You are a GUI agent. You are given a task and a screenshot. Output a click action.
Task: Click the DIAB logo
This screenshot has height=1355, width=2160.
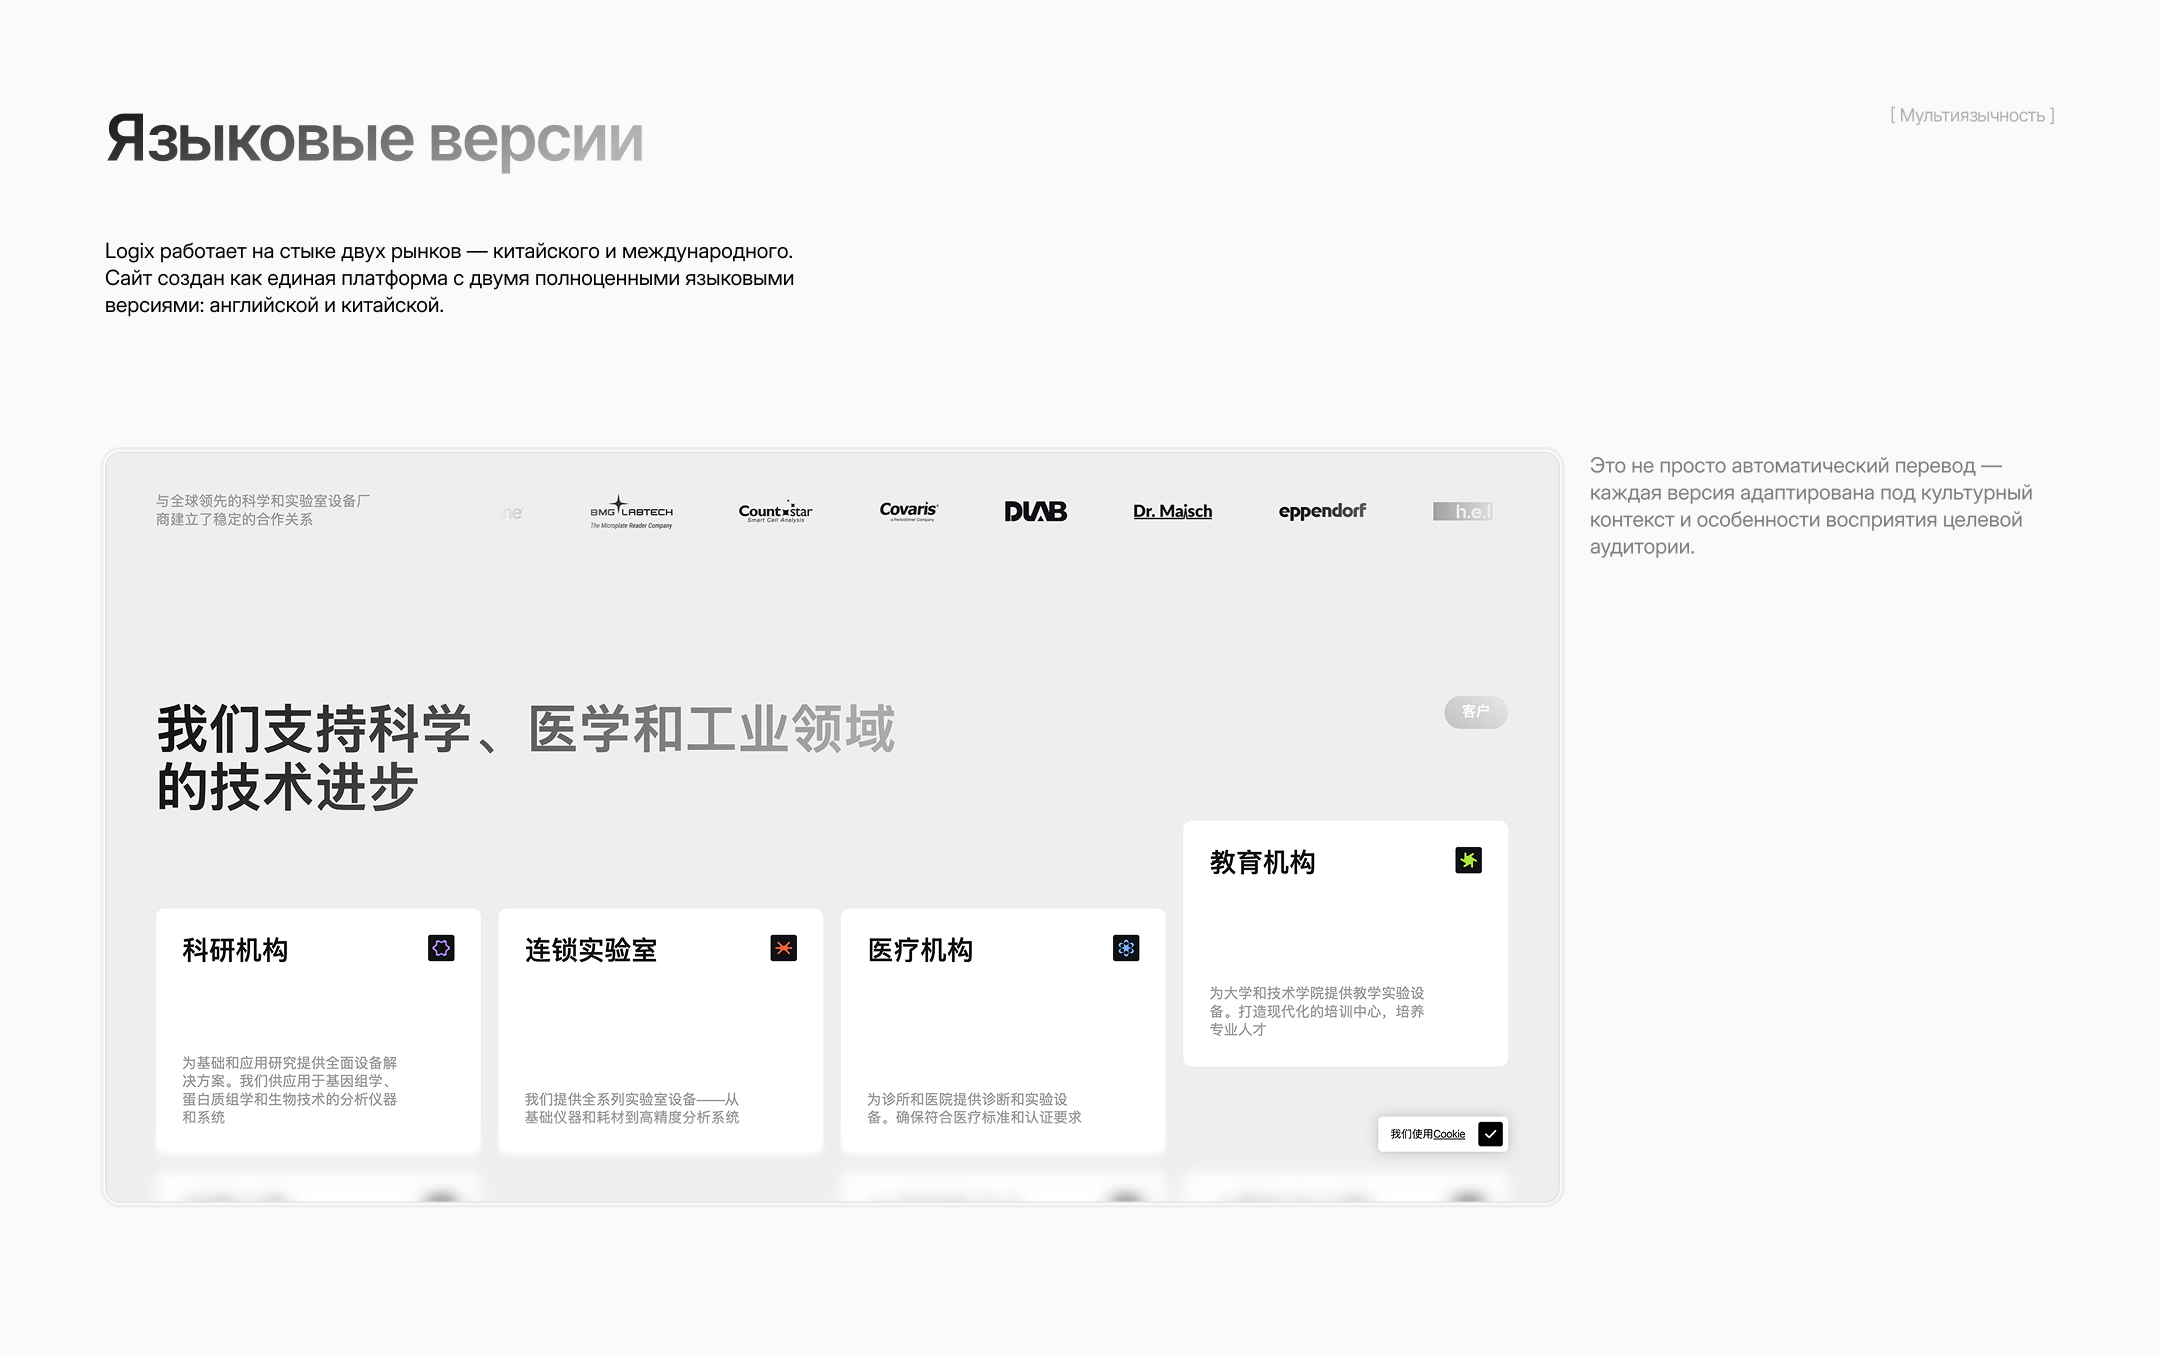pos(1035,512)
